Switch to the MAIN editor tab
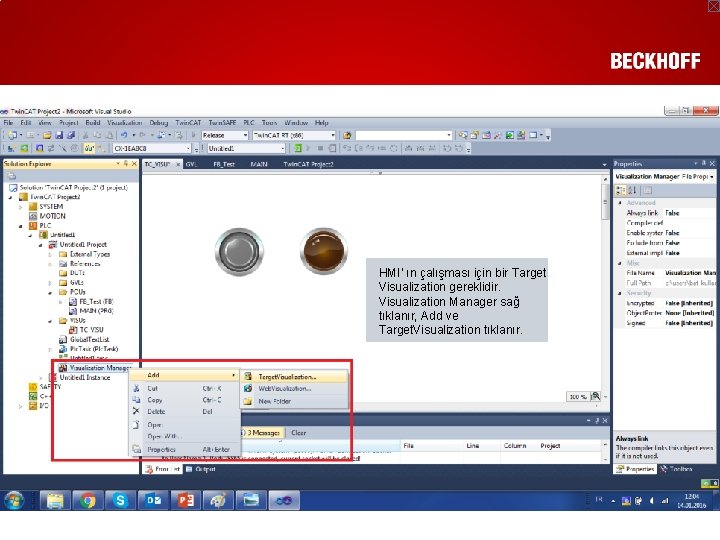720x540 pixels. pyautogui.click(x=259, y=164)
